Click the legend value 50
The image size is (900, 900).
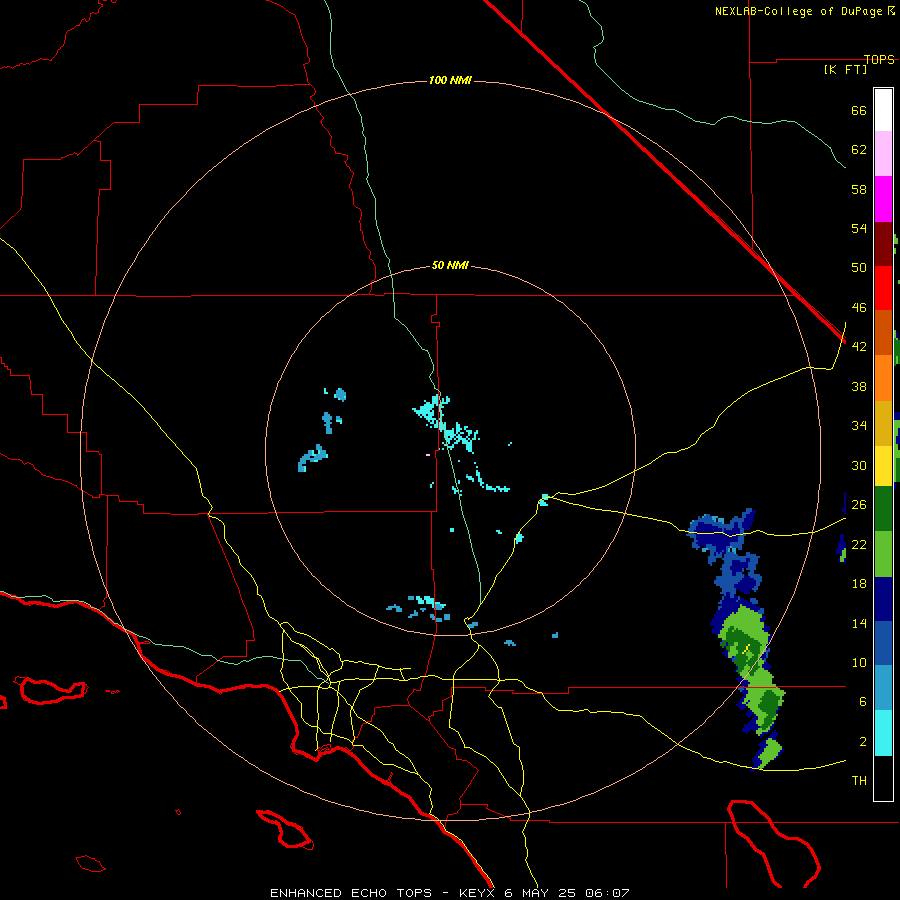[859, 267]
